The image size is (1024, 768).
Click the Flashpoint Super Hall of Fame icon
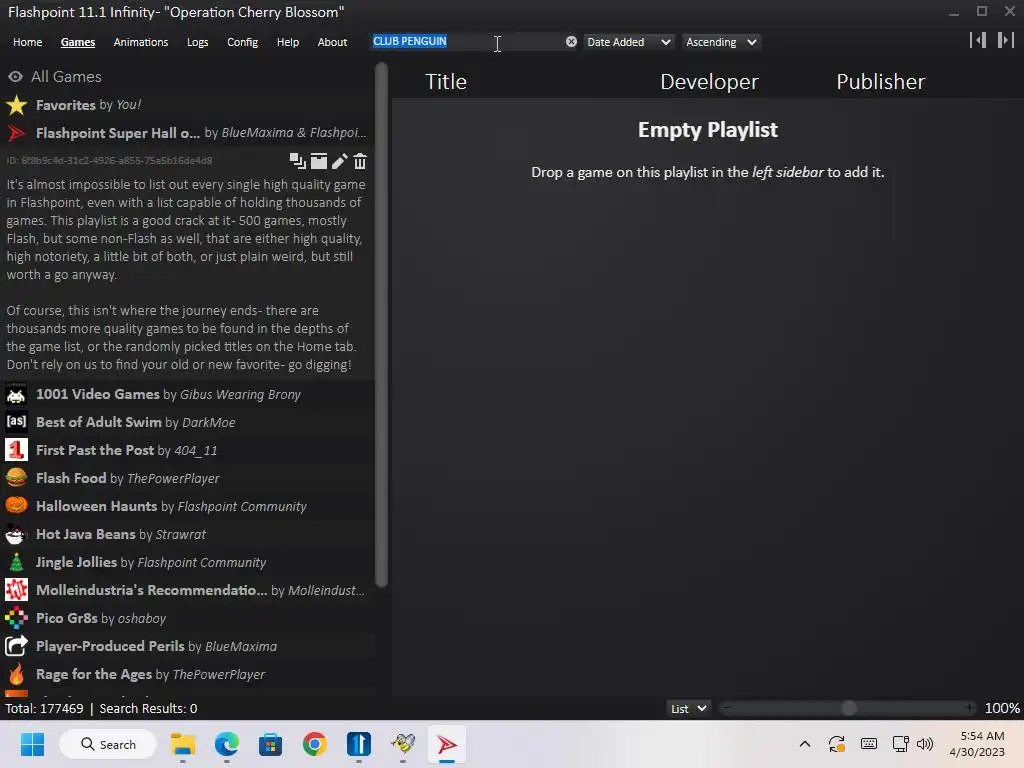[x=16, y=133]
